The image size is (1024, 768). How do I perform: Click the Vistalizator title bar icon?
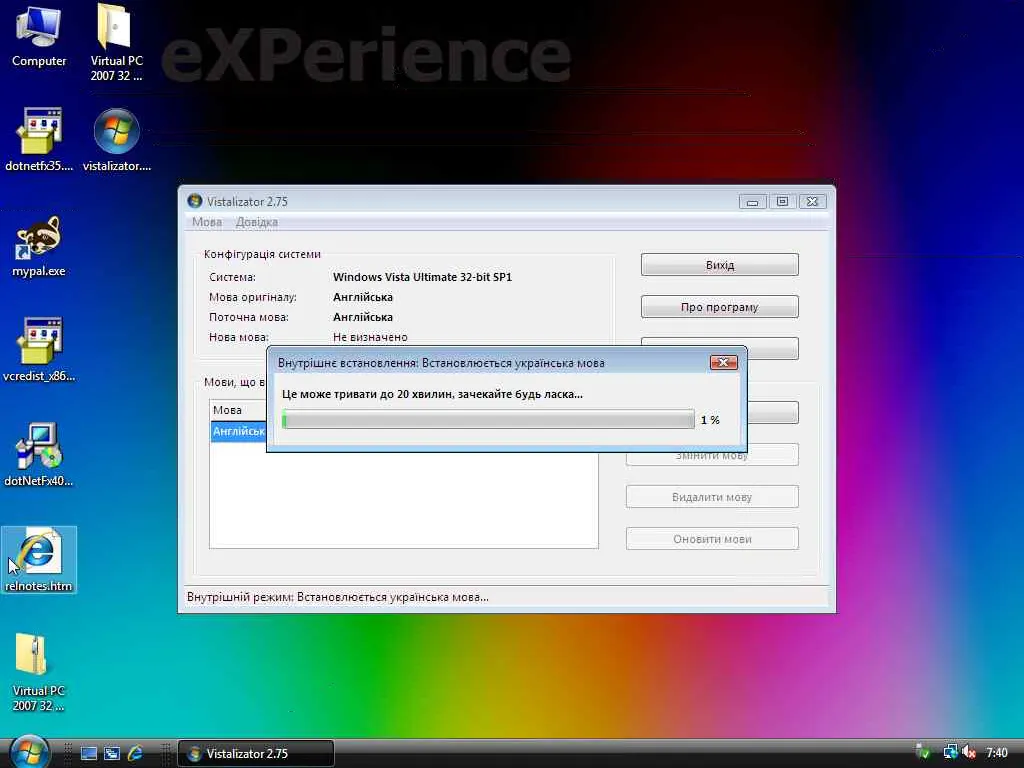pyautogui.click(x=195, y=201)
